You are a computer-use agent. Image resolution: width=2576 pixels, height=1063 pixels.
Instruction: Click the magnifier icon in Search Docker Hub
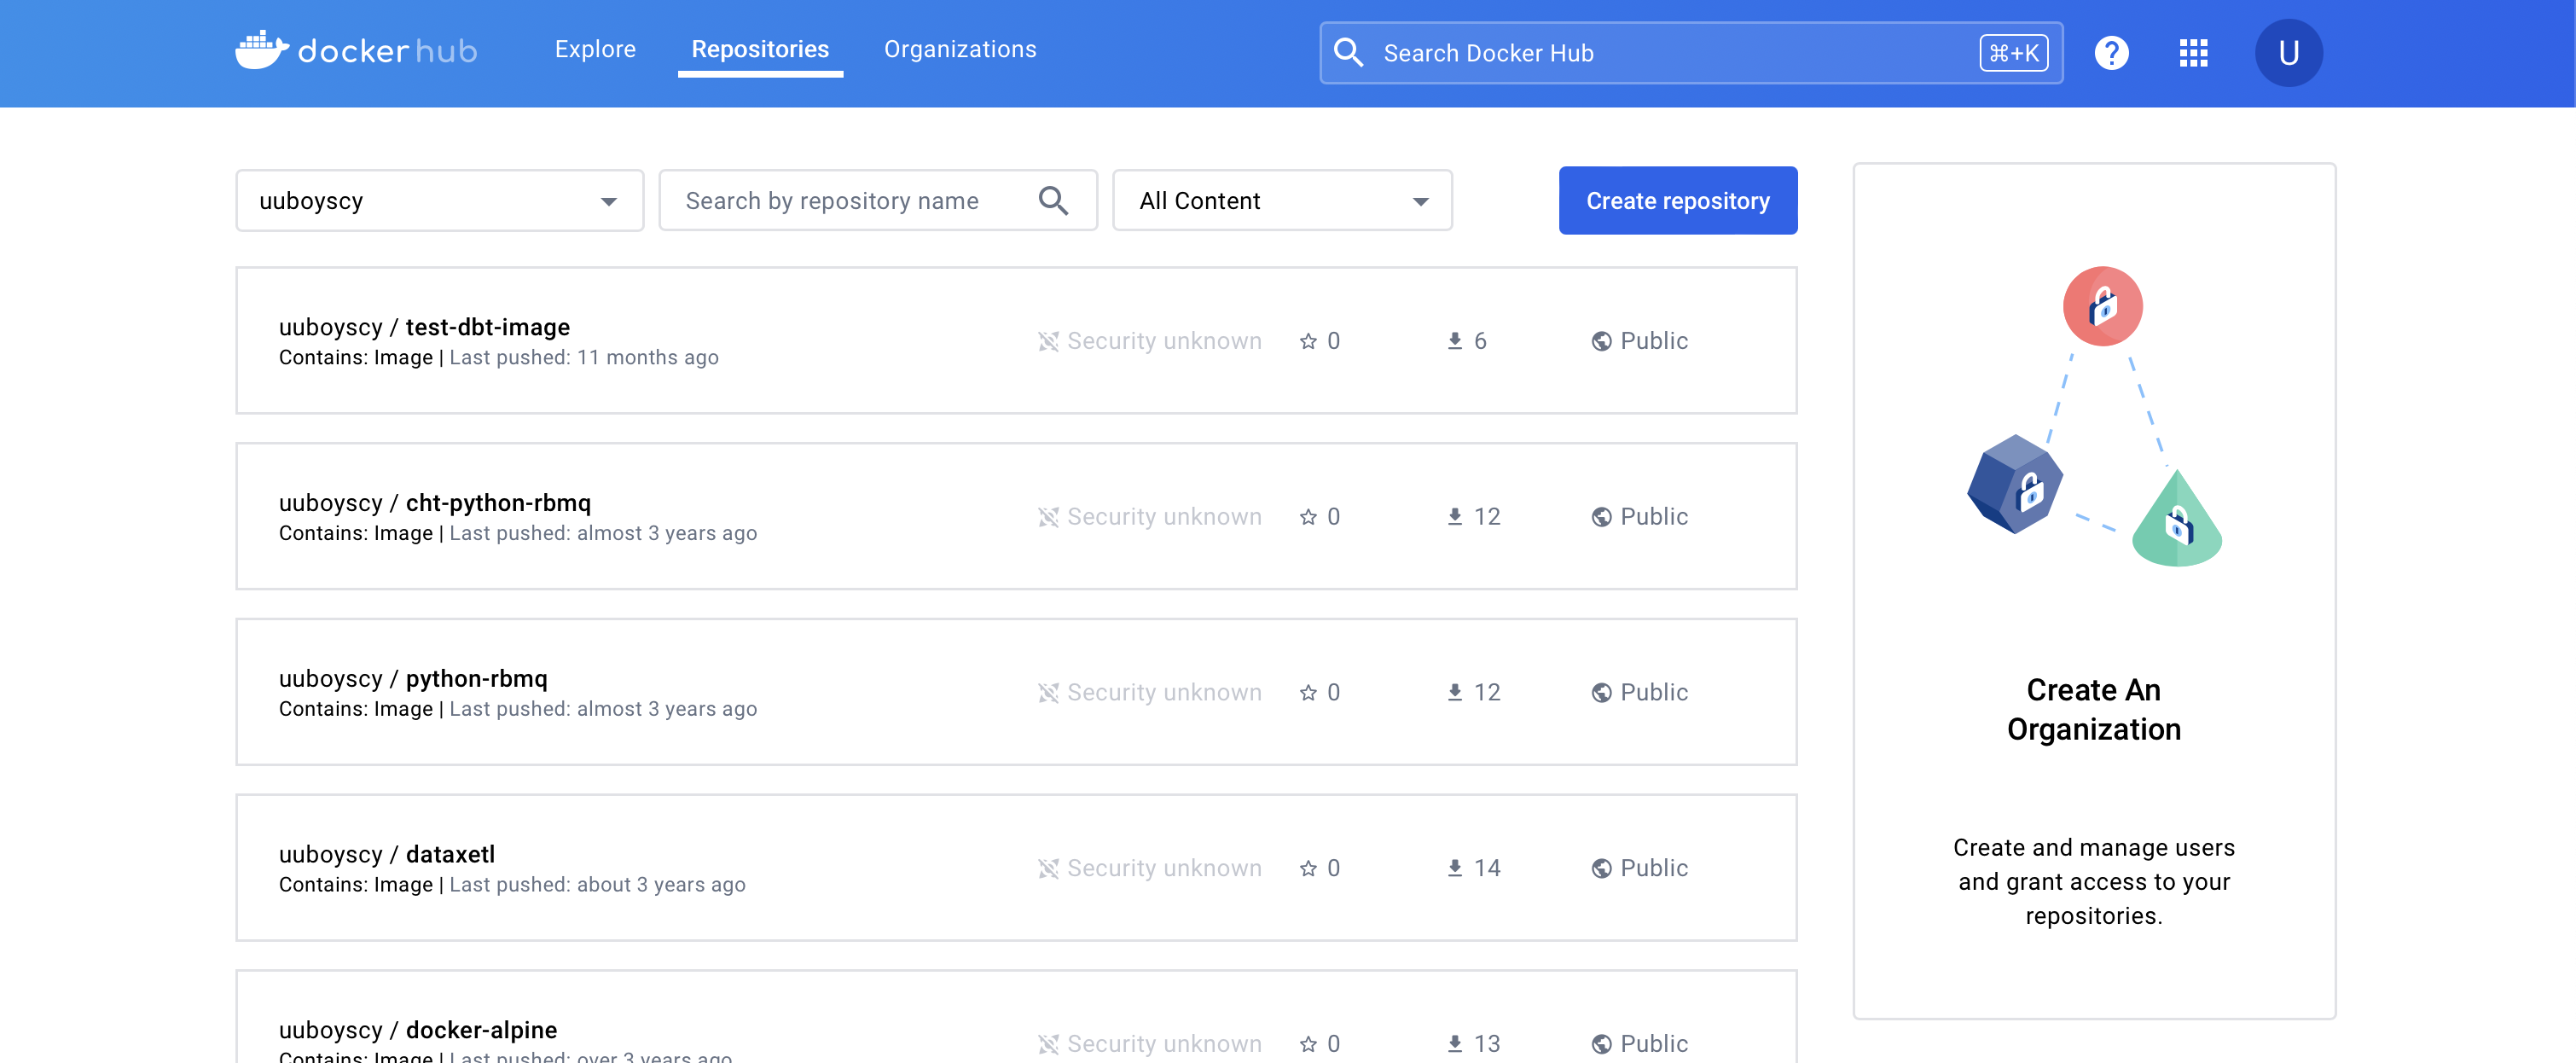click(1348, 53)
